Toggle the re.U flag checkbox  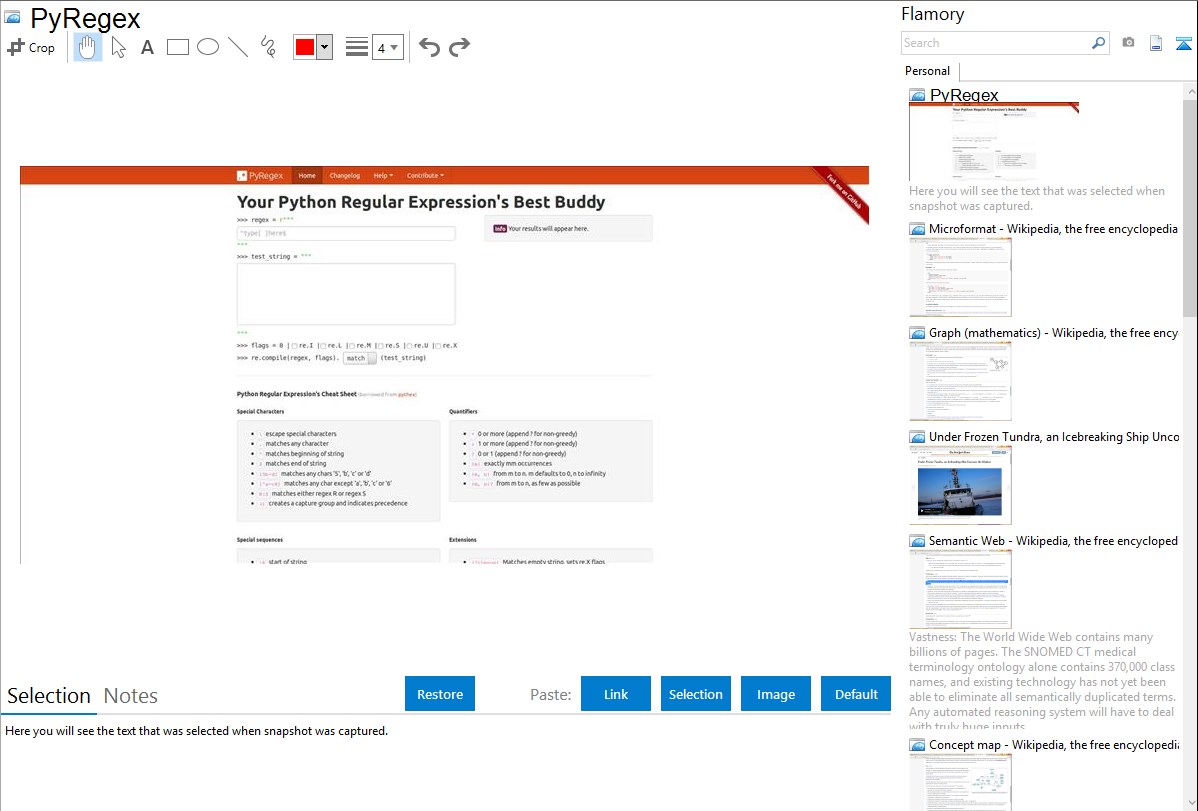tap(410, 345)
